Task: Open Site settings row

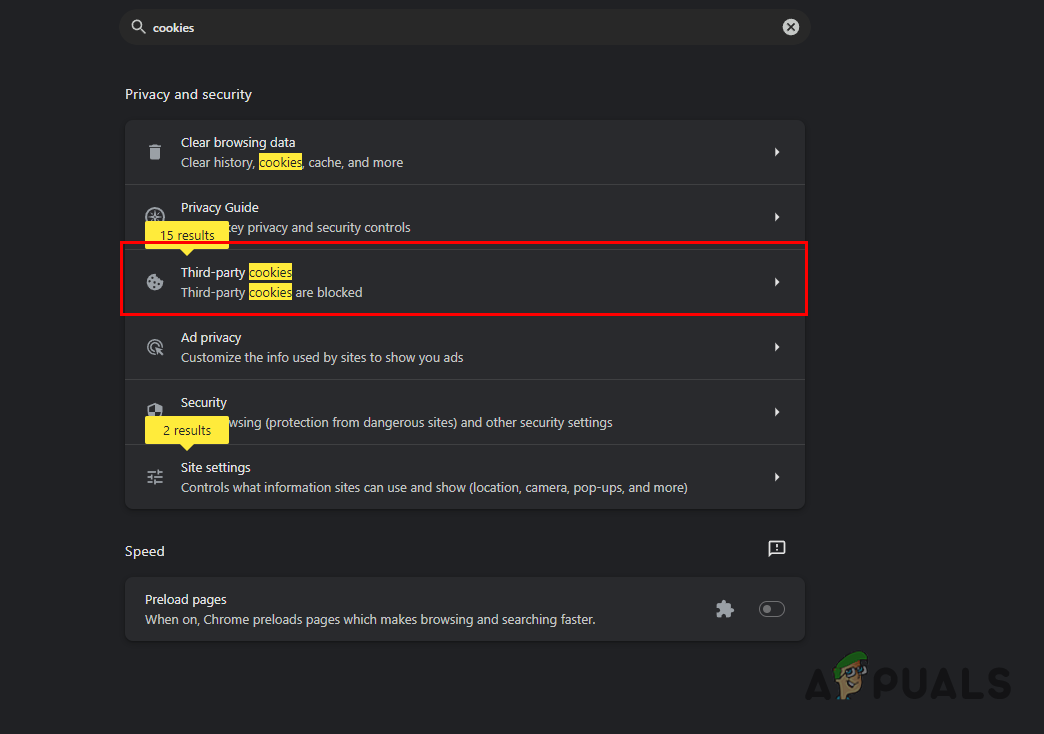Action: pos(465,477)
